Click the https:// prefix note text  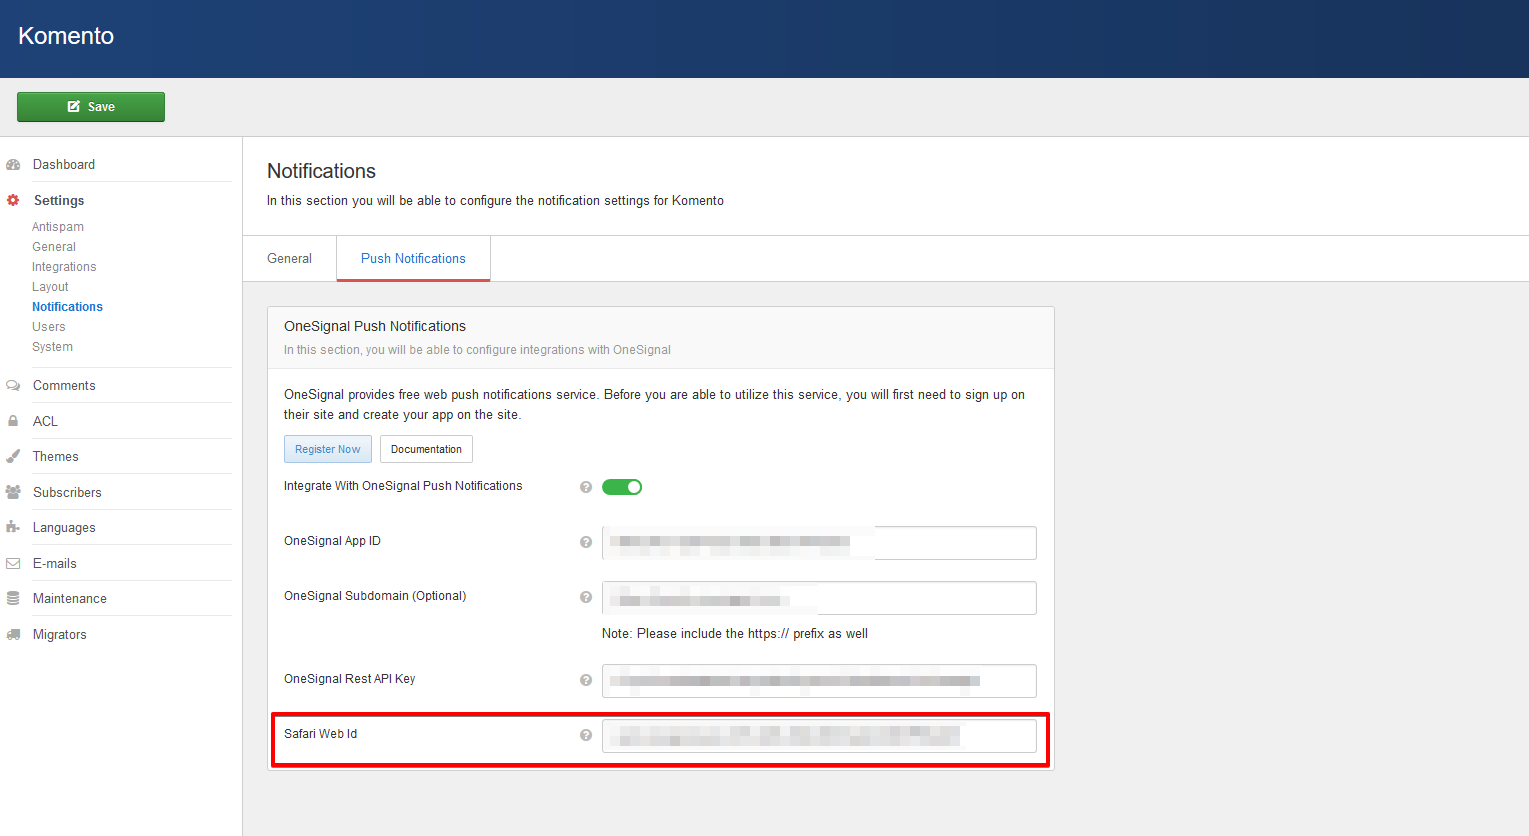pos(735,634)
